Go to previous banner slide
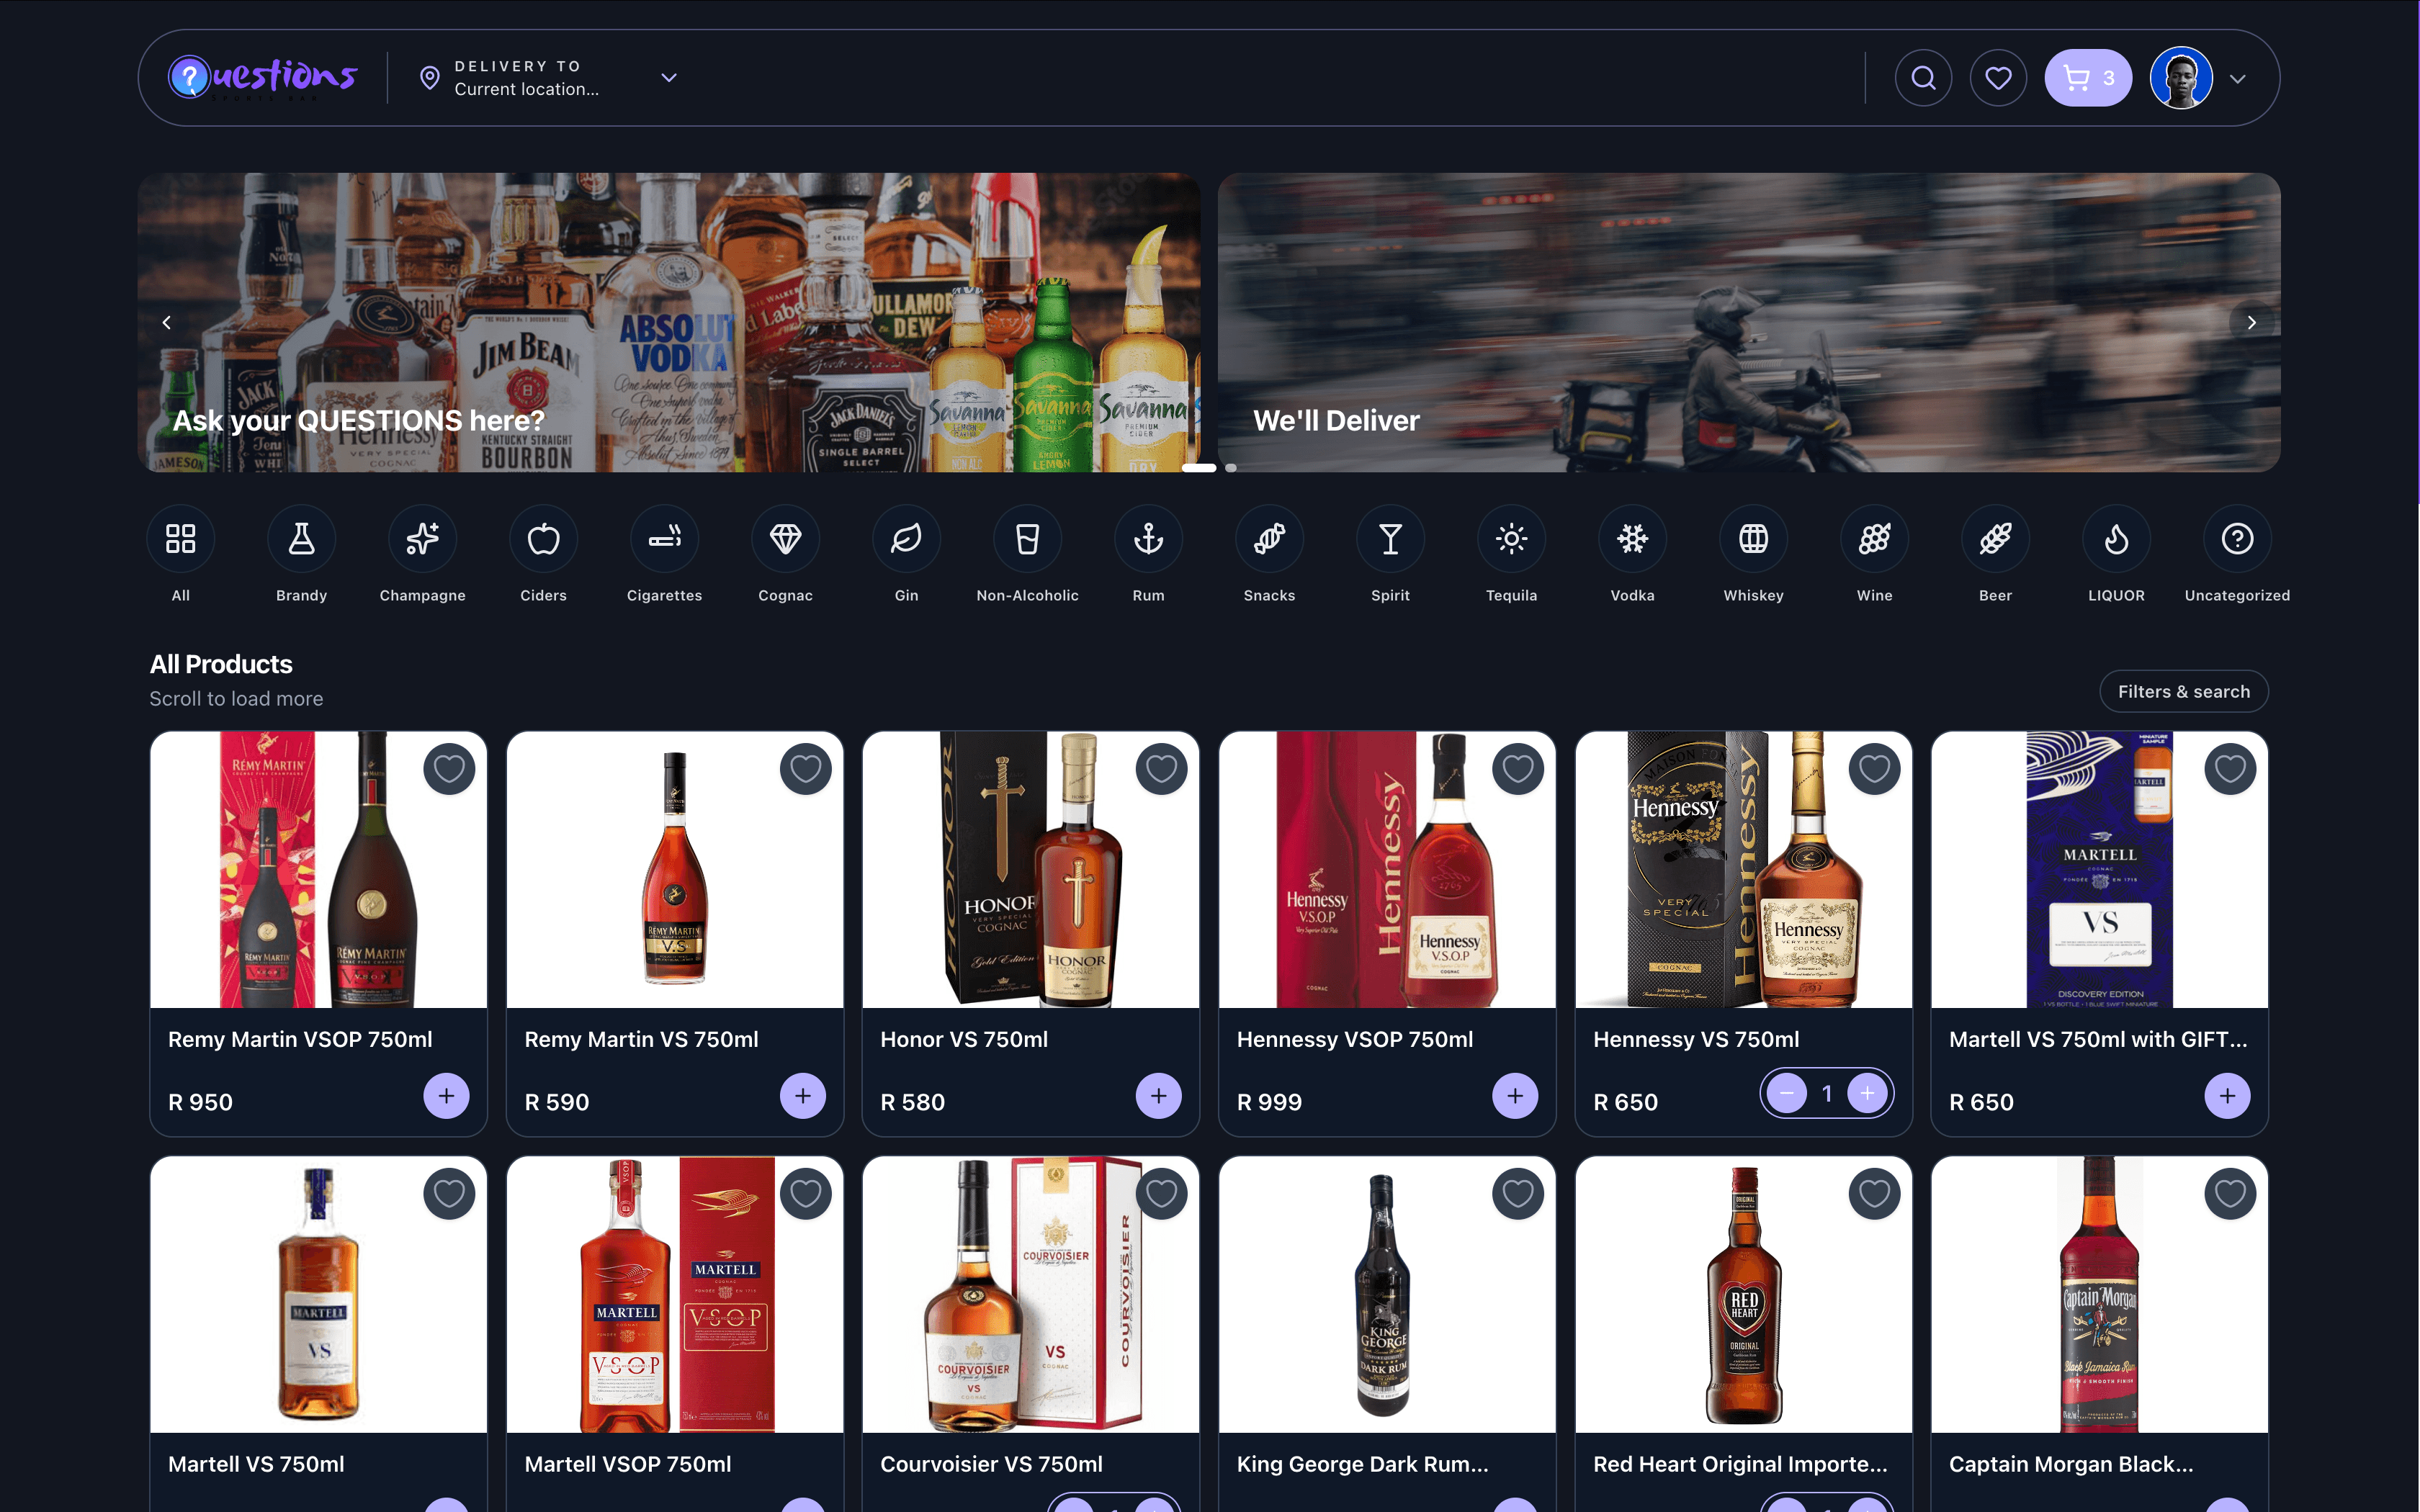This screenshot has height=1512, width=2420. (167, 322)
